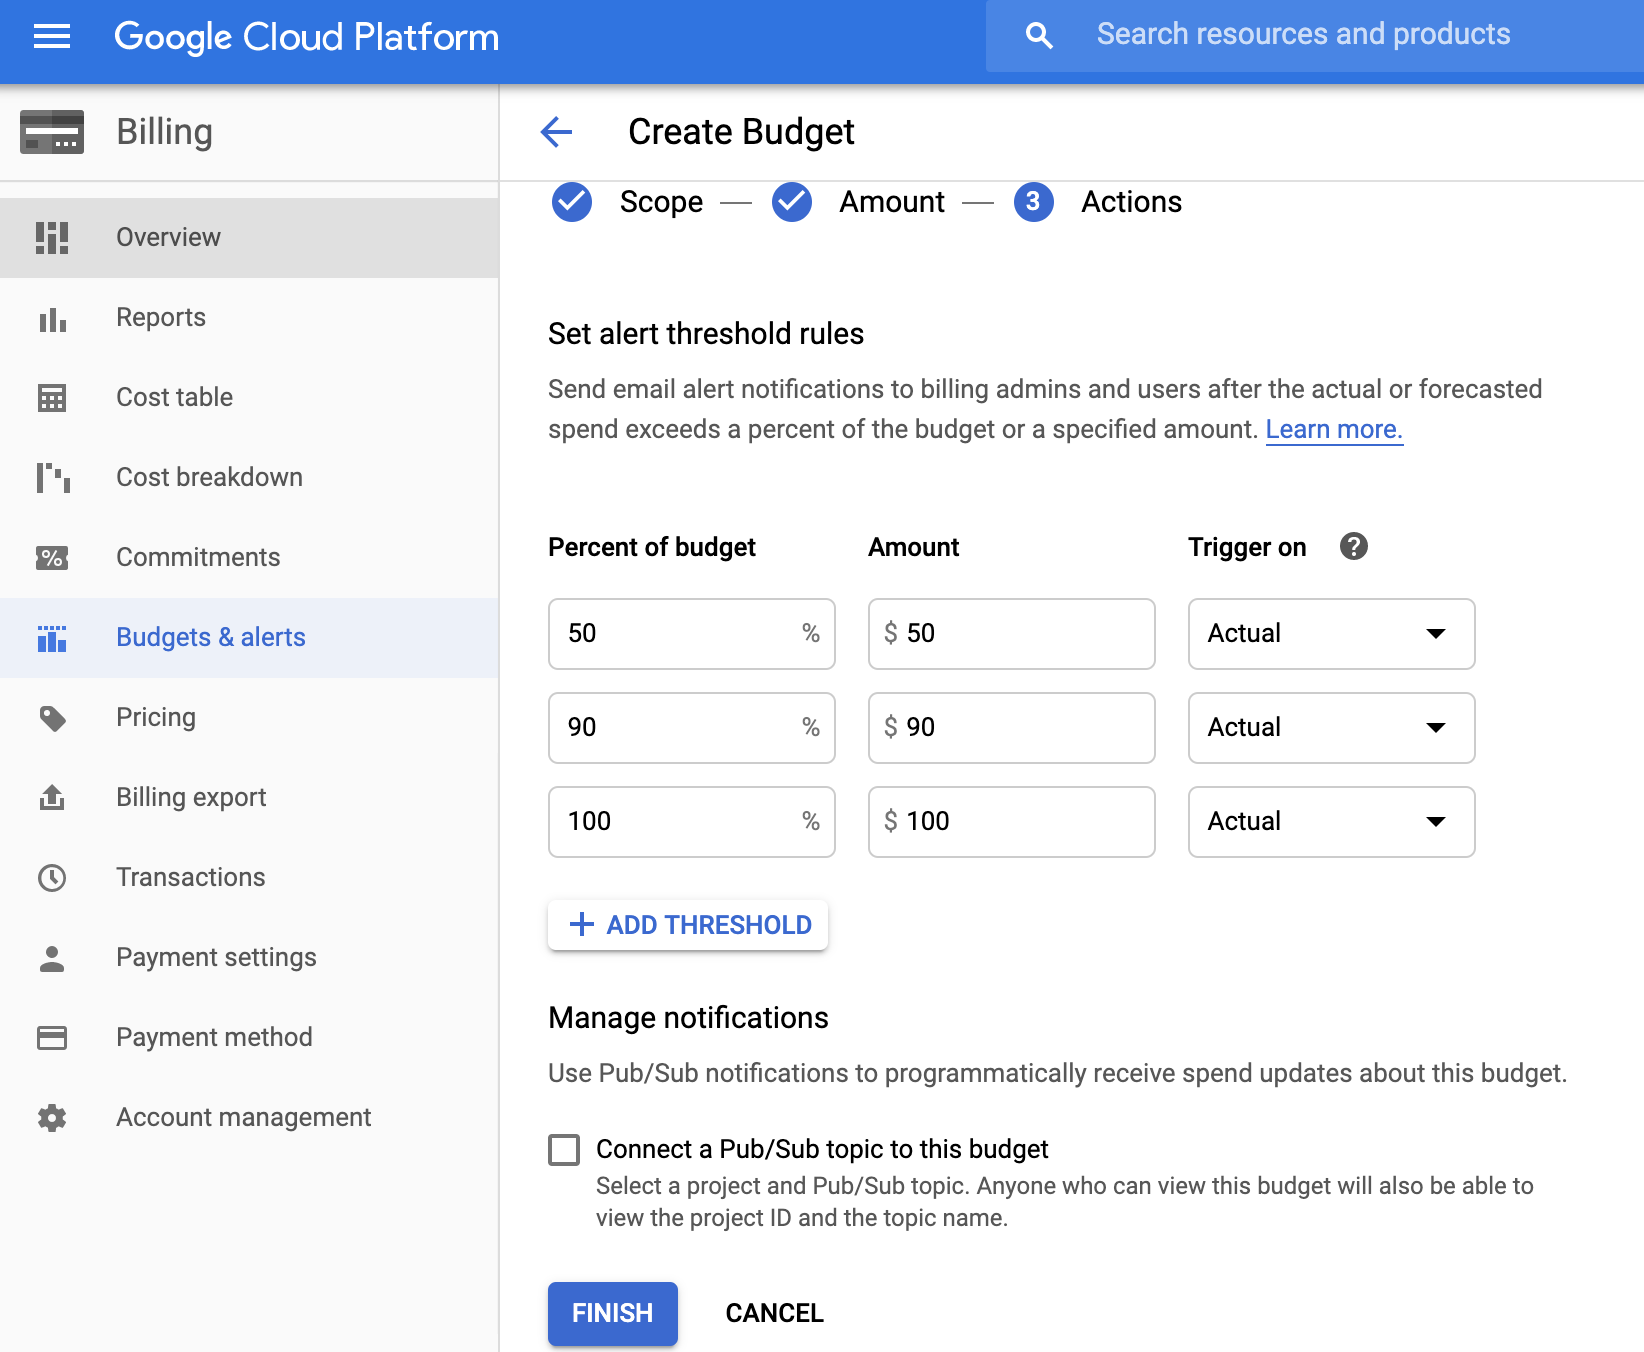Click the Pricing tag icon
Screen dimensions: 1644x1352
(x=52, y=718)
